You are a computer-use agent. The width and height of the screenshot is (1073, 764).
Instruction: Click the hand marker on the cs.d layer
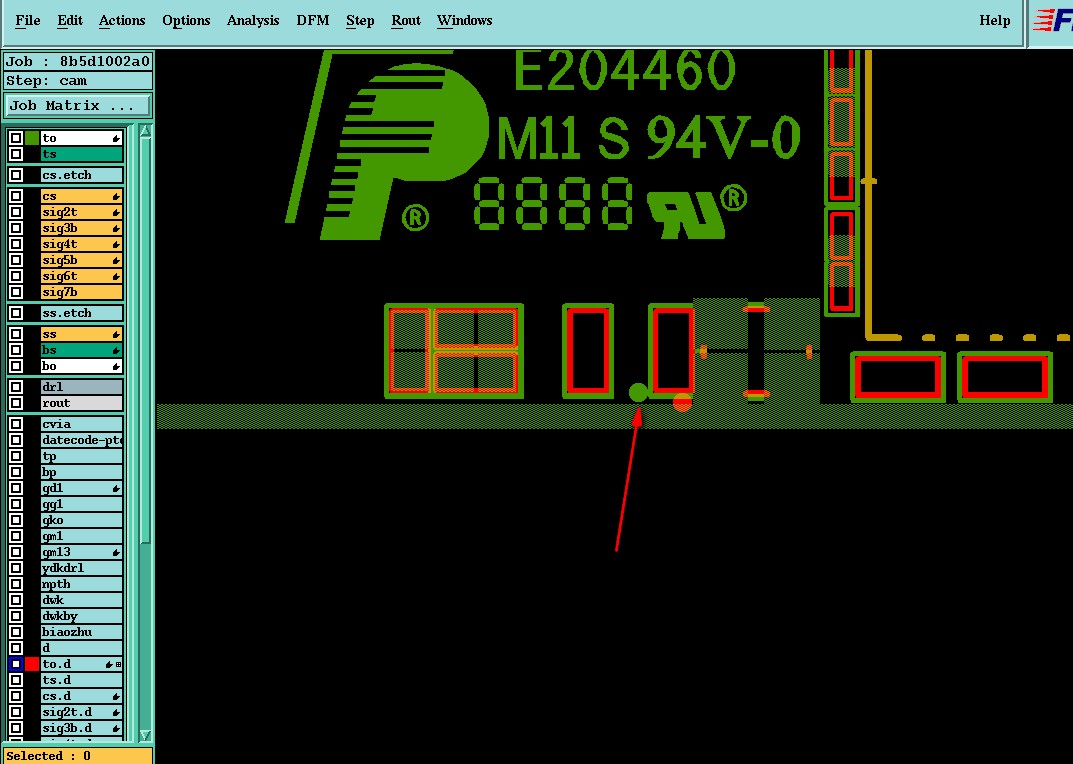pos(116,696)
